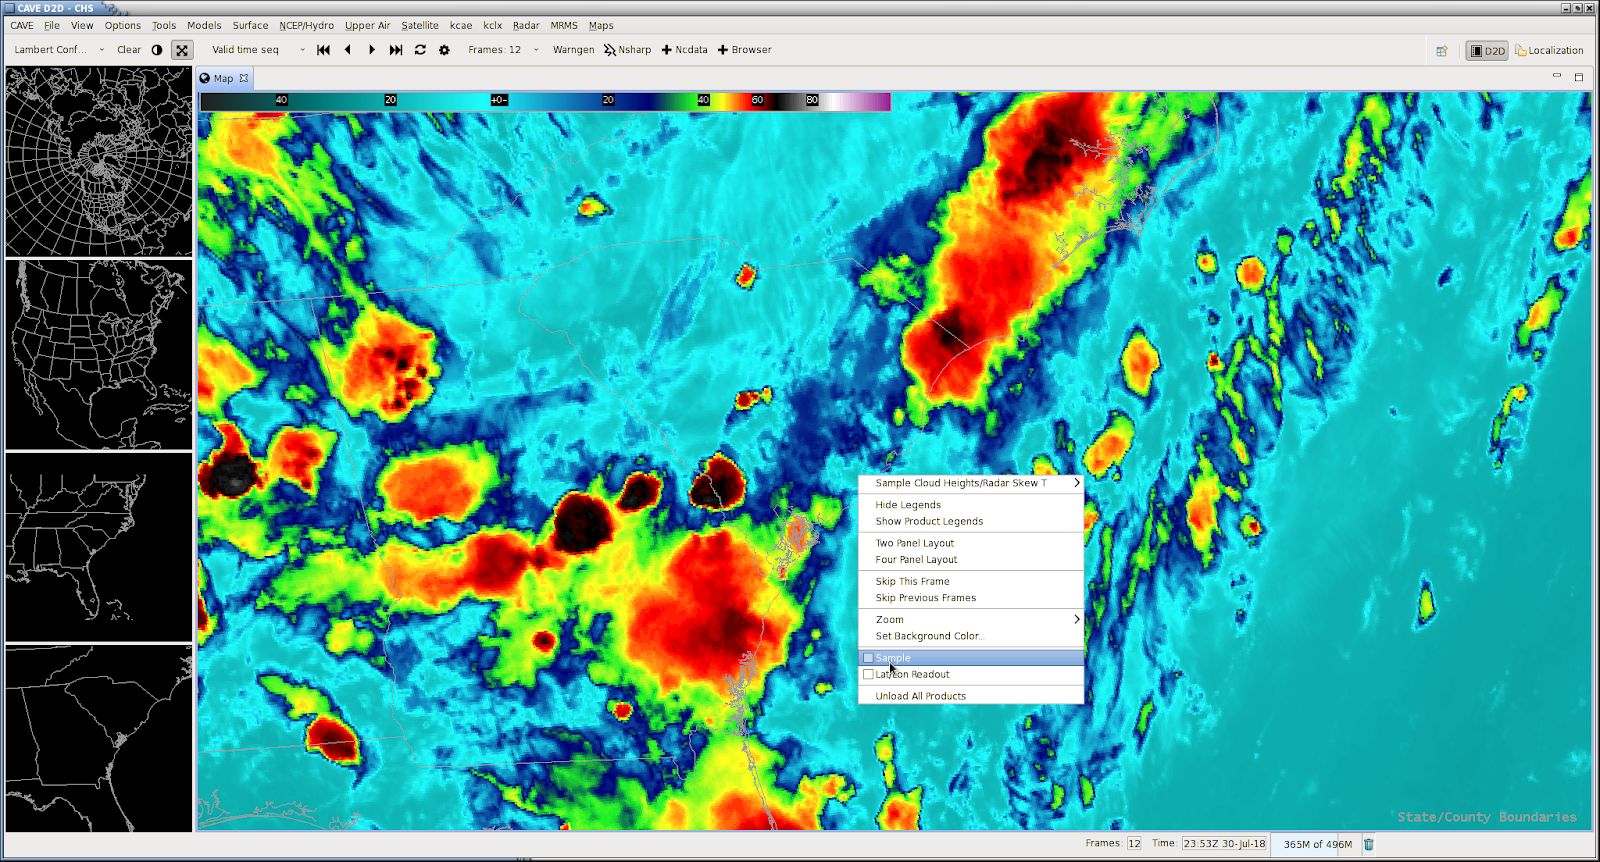This screenshot has height=862, width=1600.
Task: Open the Tools menu
Action: 164,26
